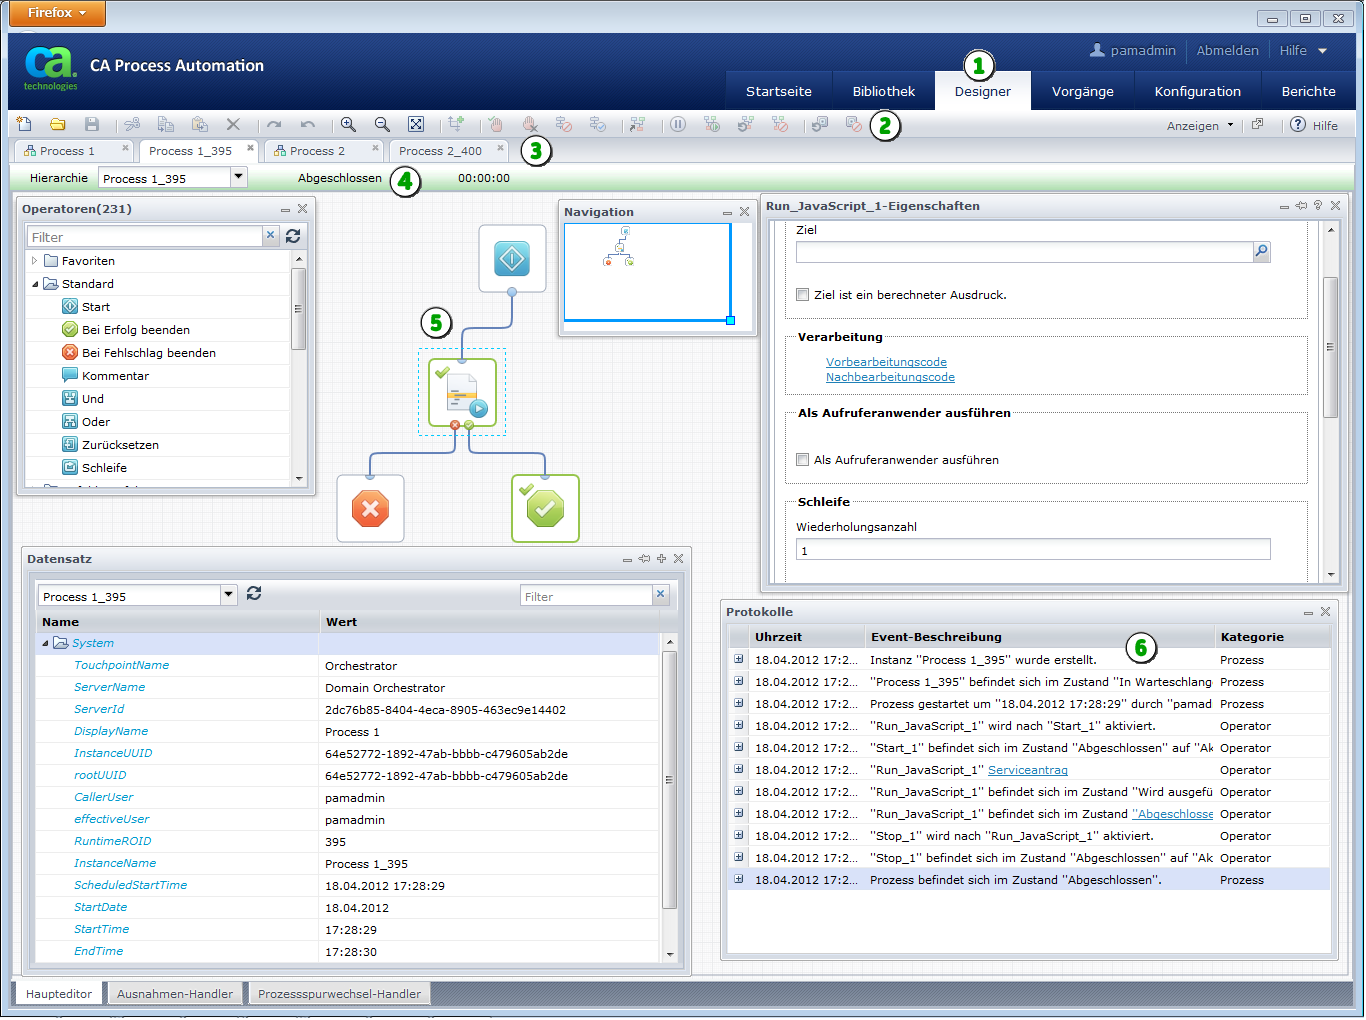Click the Abmelden link
Image resolution: width=1366 pixels, height=1020 pixels.
tap(1227, 51)
